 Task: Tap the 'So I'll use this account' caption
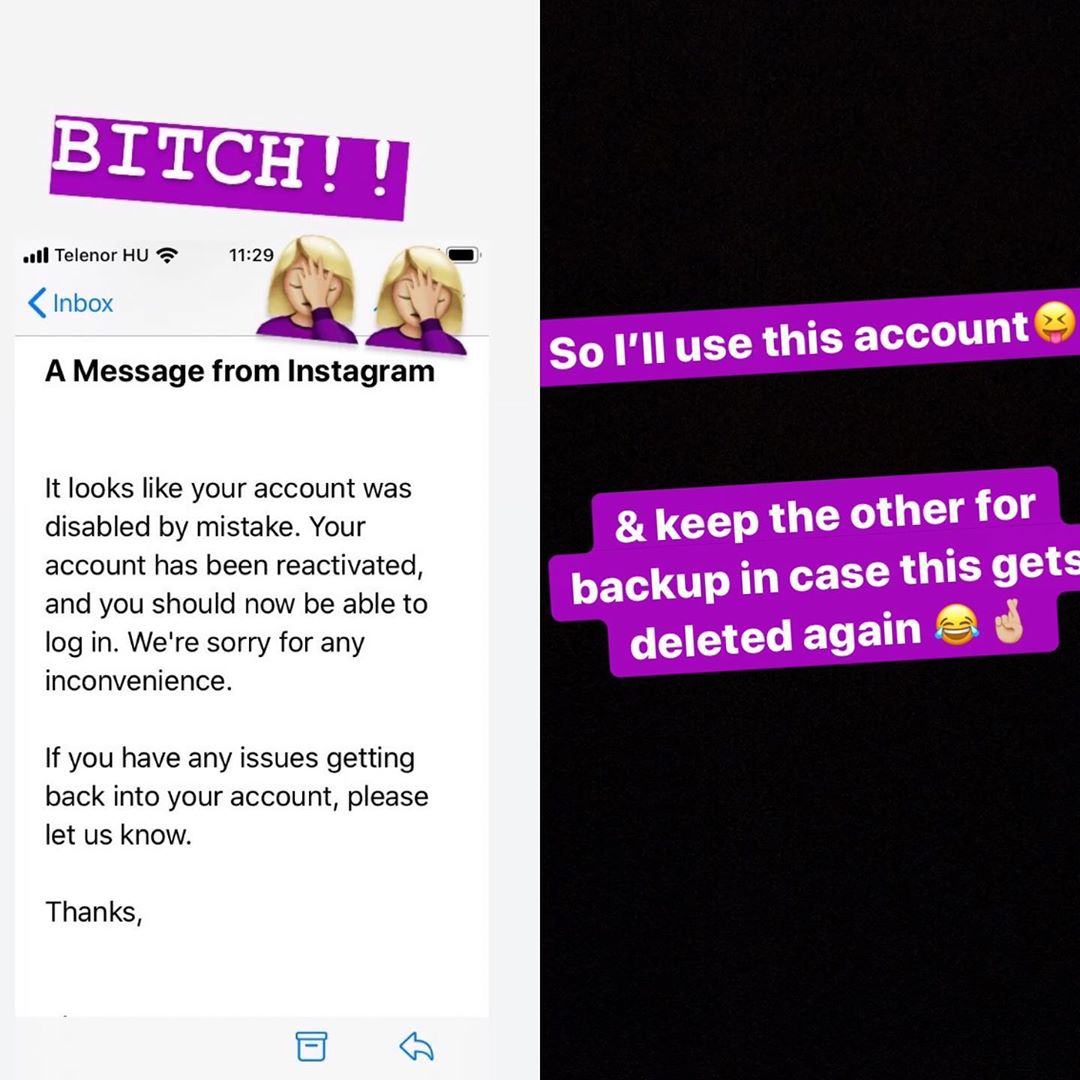pos(789,340)
